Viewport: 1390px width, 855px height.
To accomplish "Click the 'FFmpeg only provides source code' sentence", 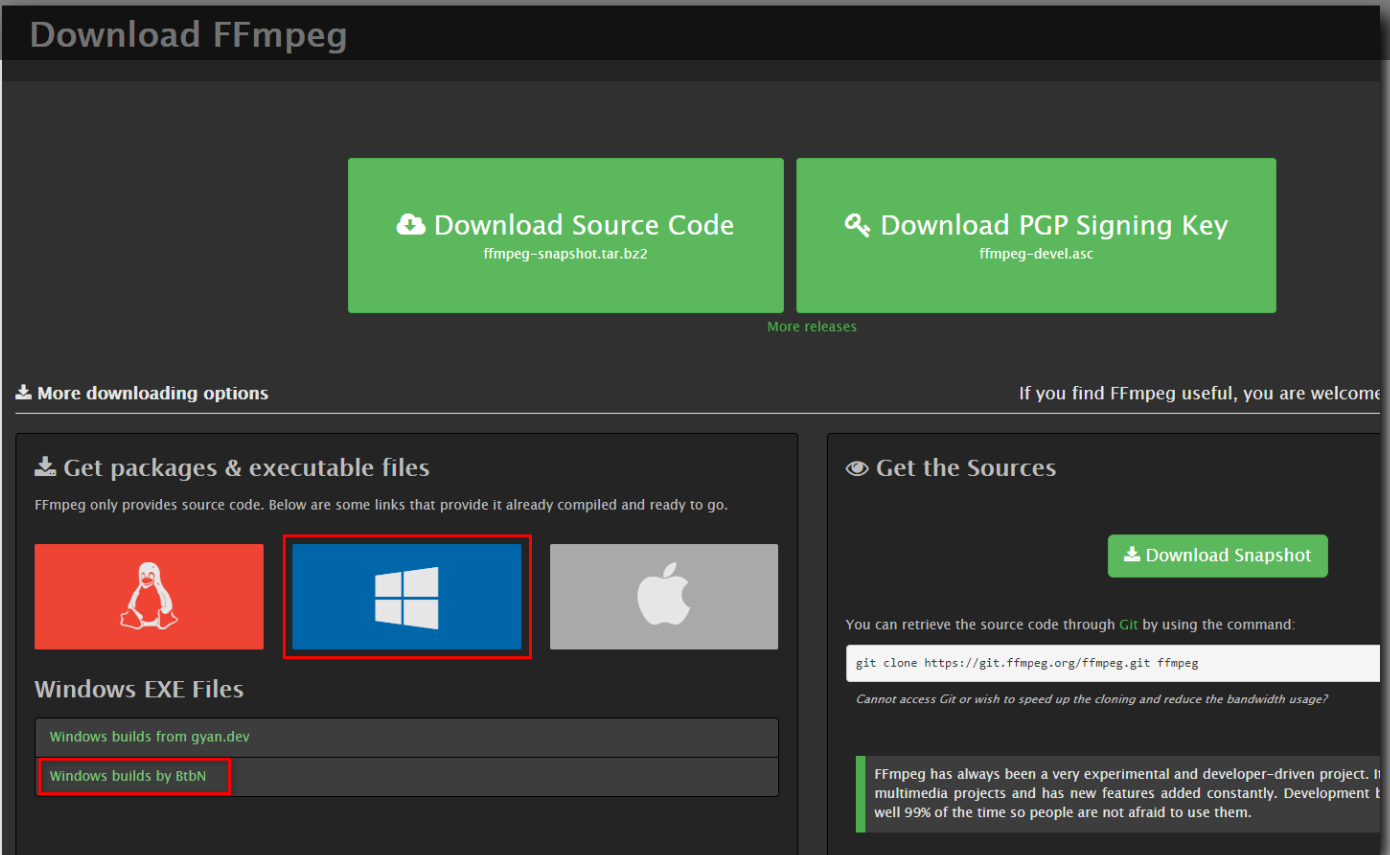I will (381, 505).
